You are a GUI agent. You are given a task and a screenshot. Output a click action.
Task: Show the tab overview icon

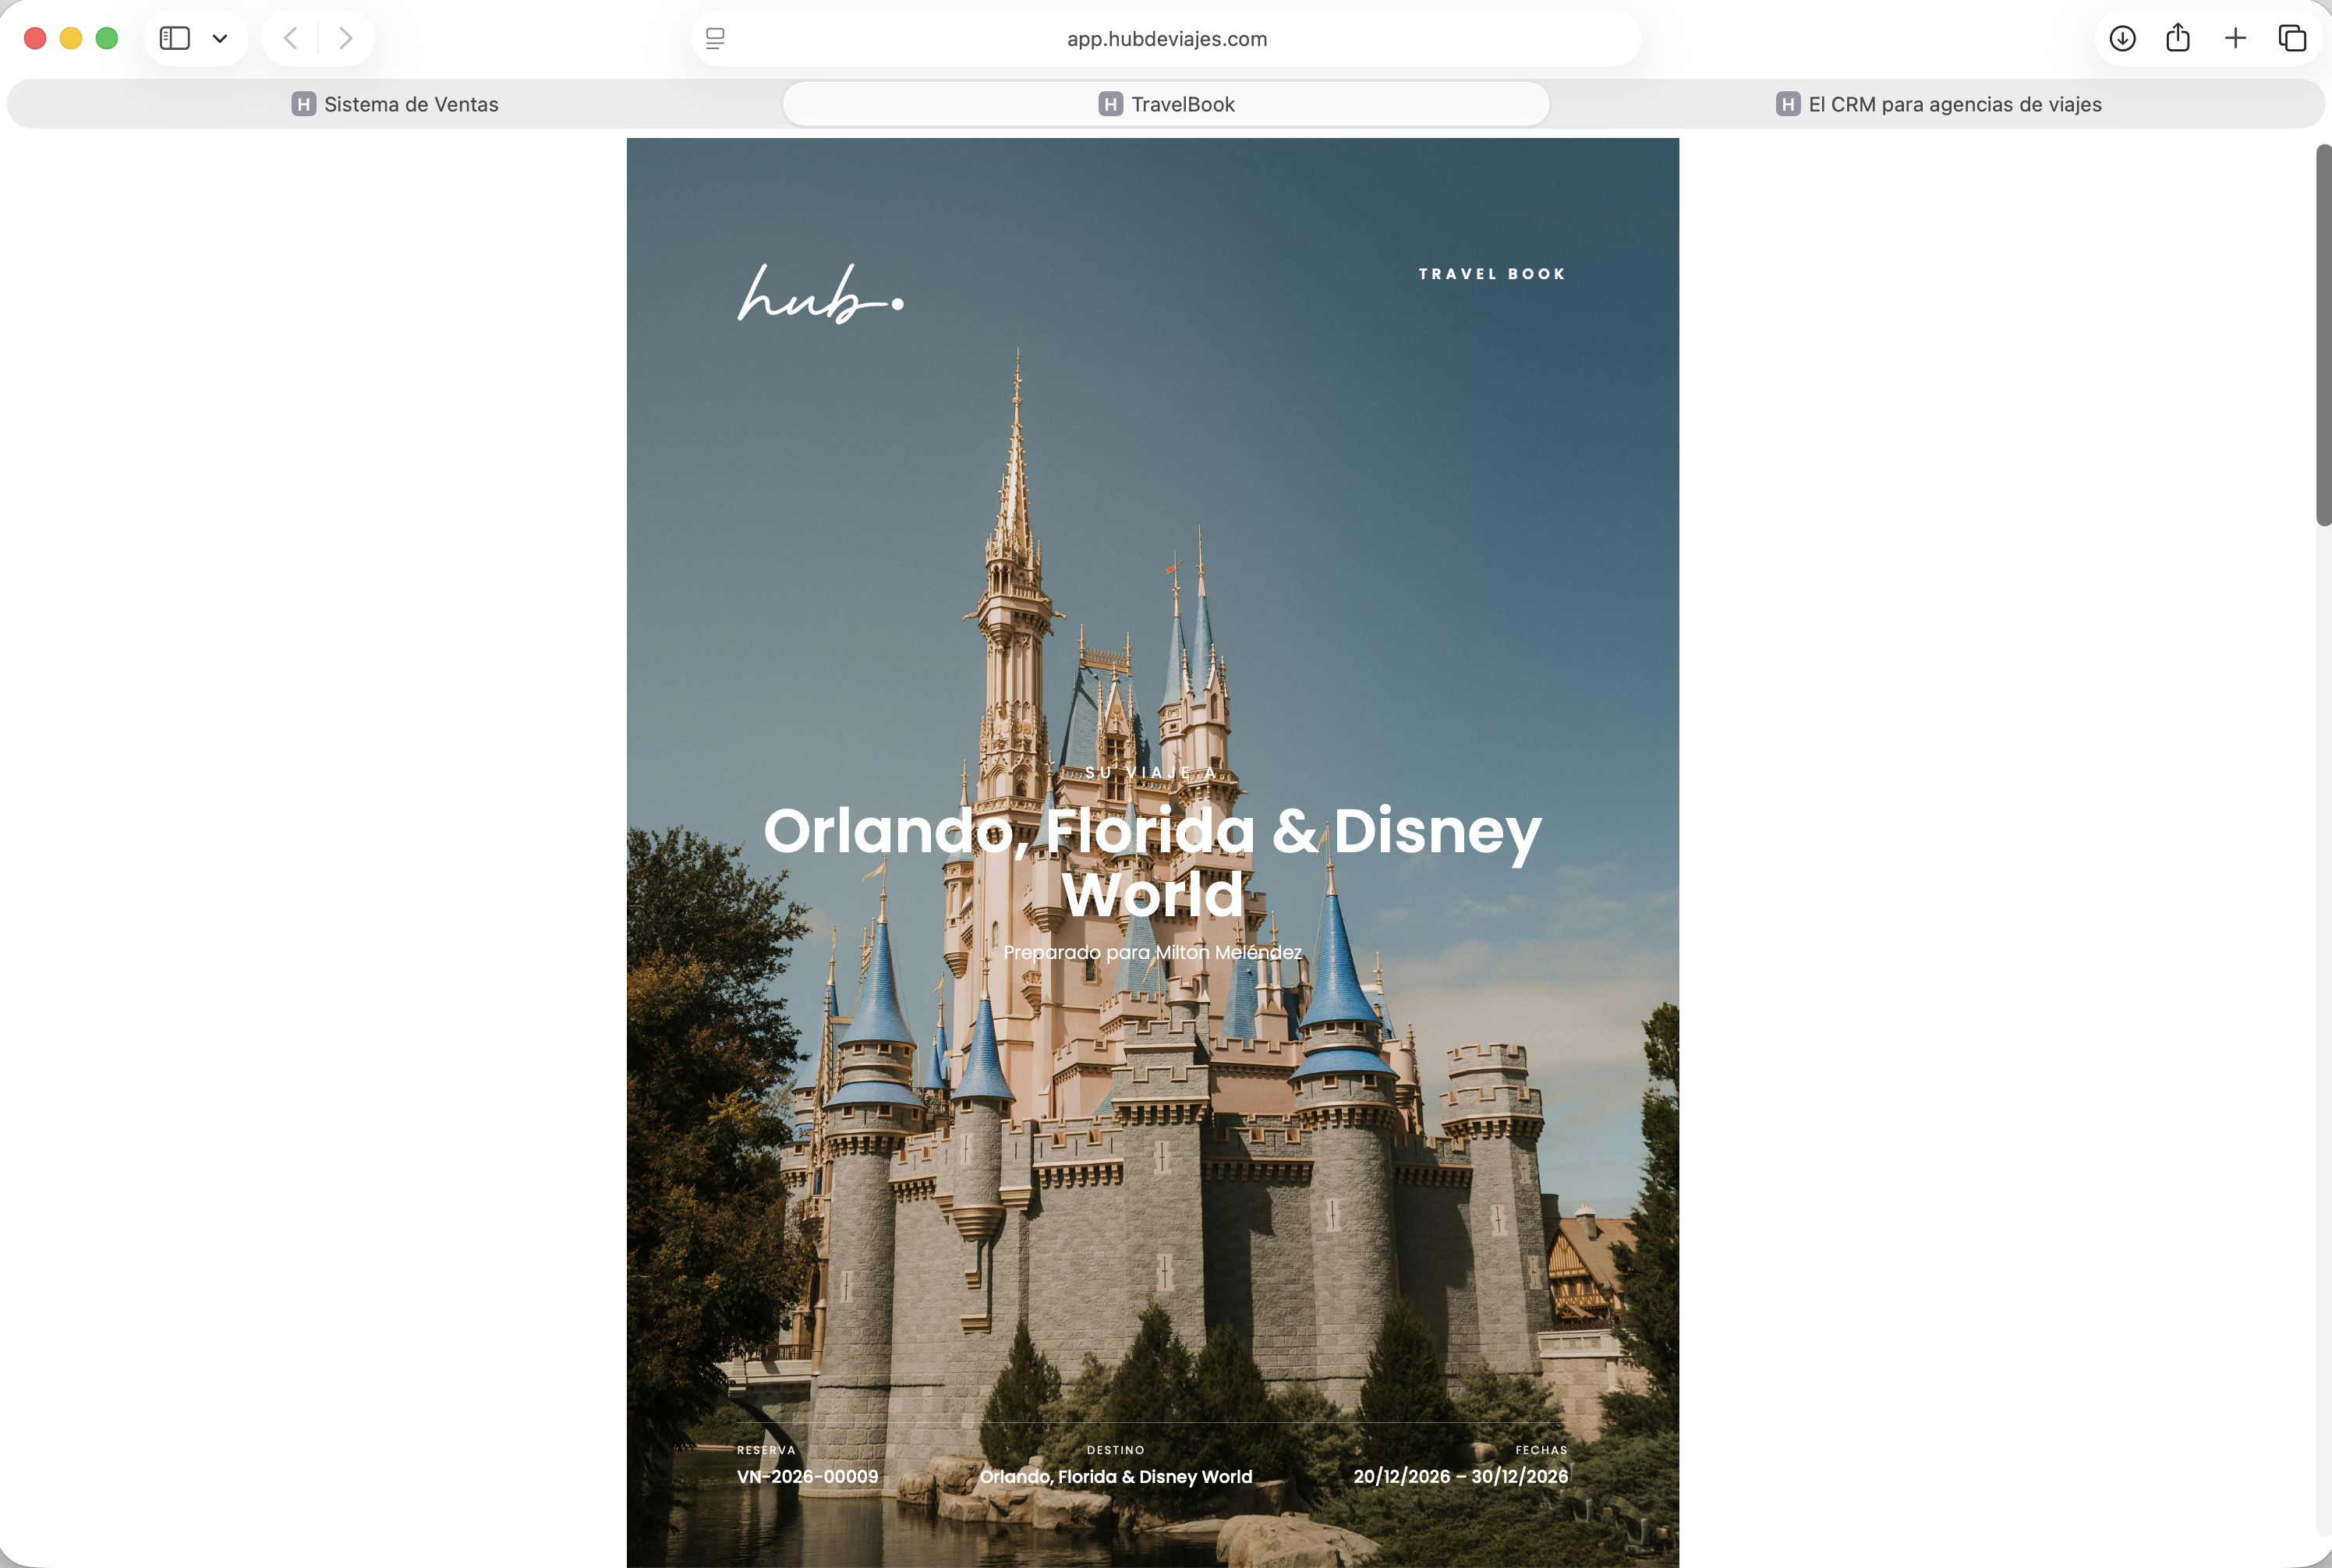[x=2292, y=38]
